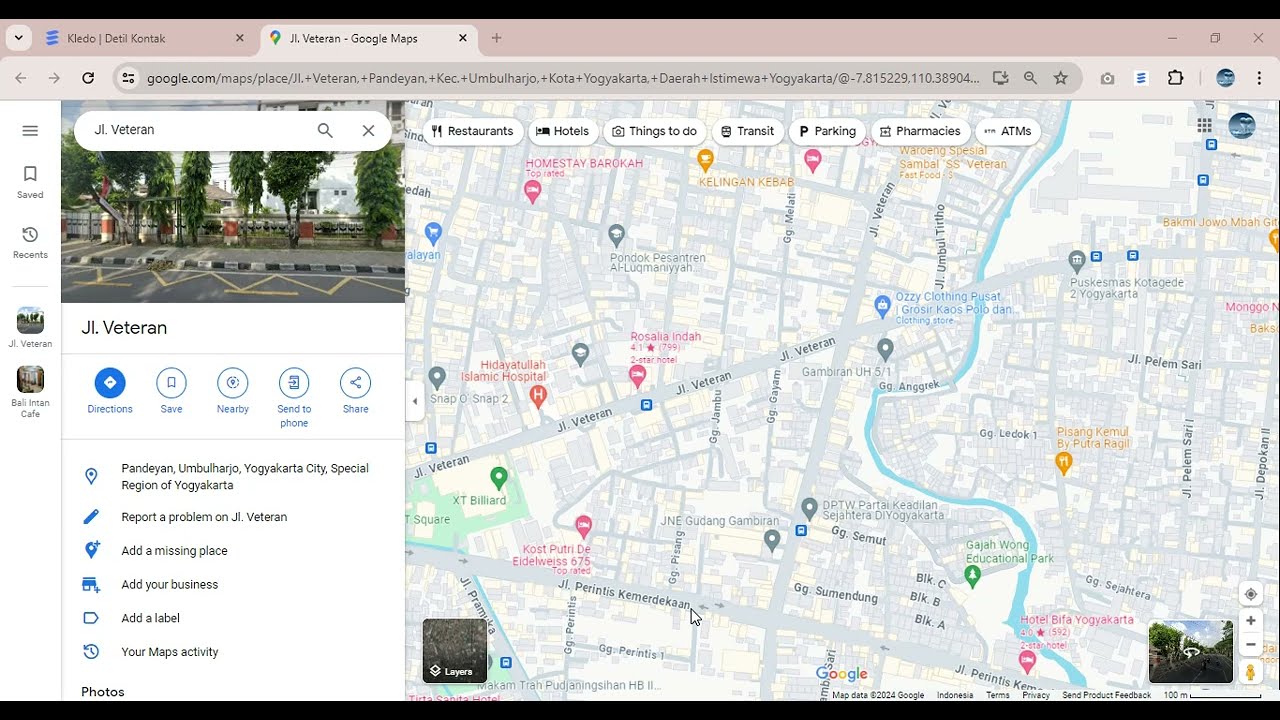Filter map by Pharmacies

point(920,131)
